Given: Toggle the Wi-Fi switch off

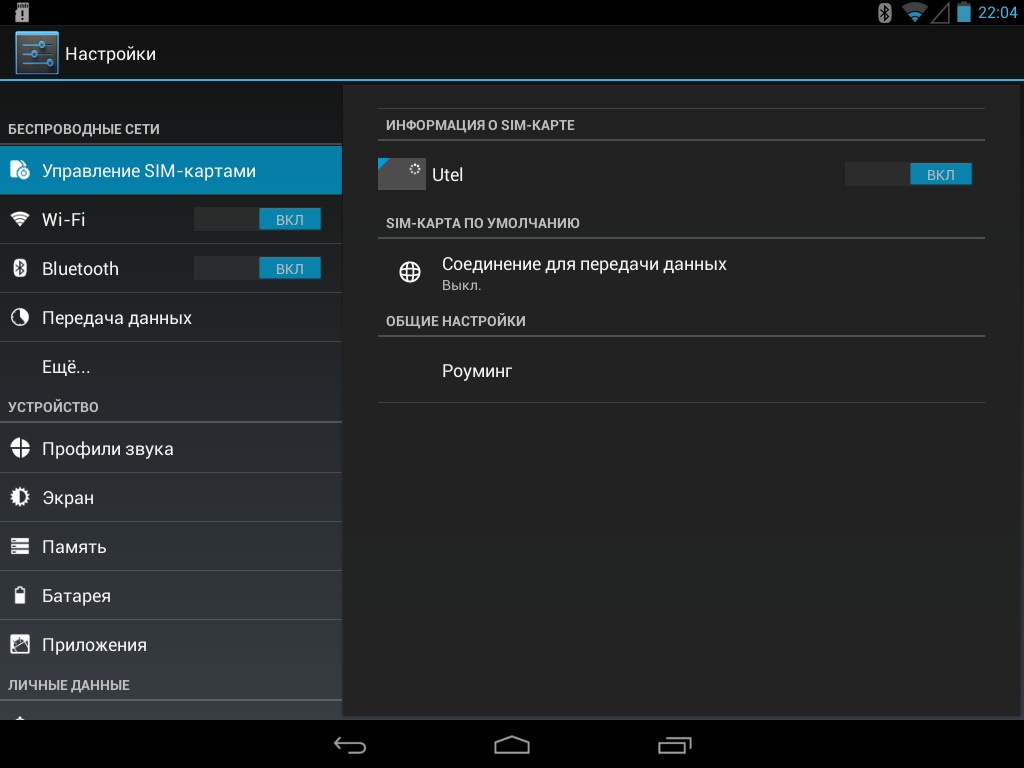Looking at the screenshot, I should click(257, 219).
